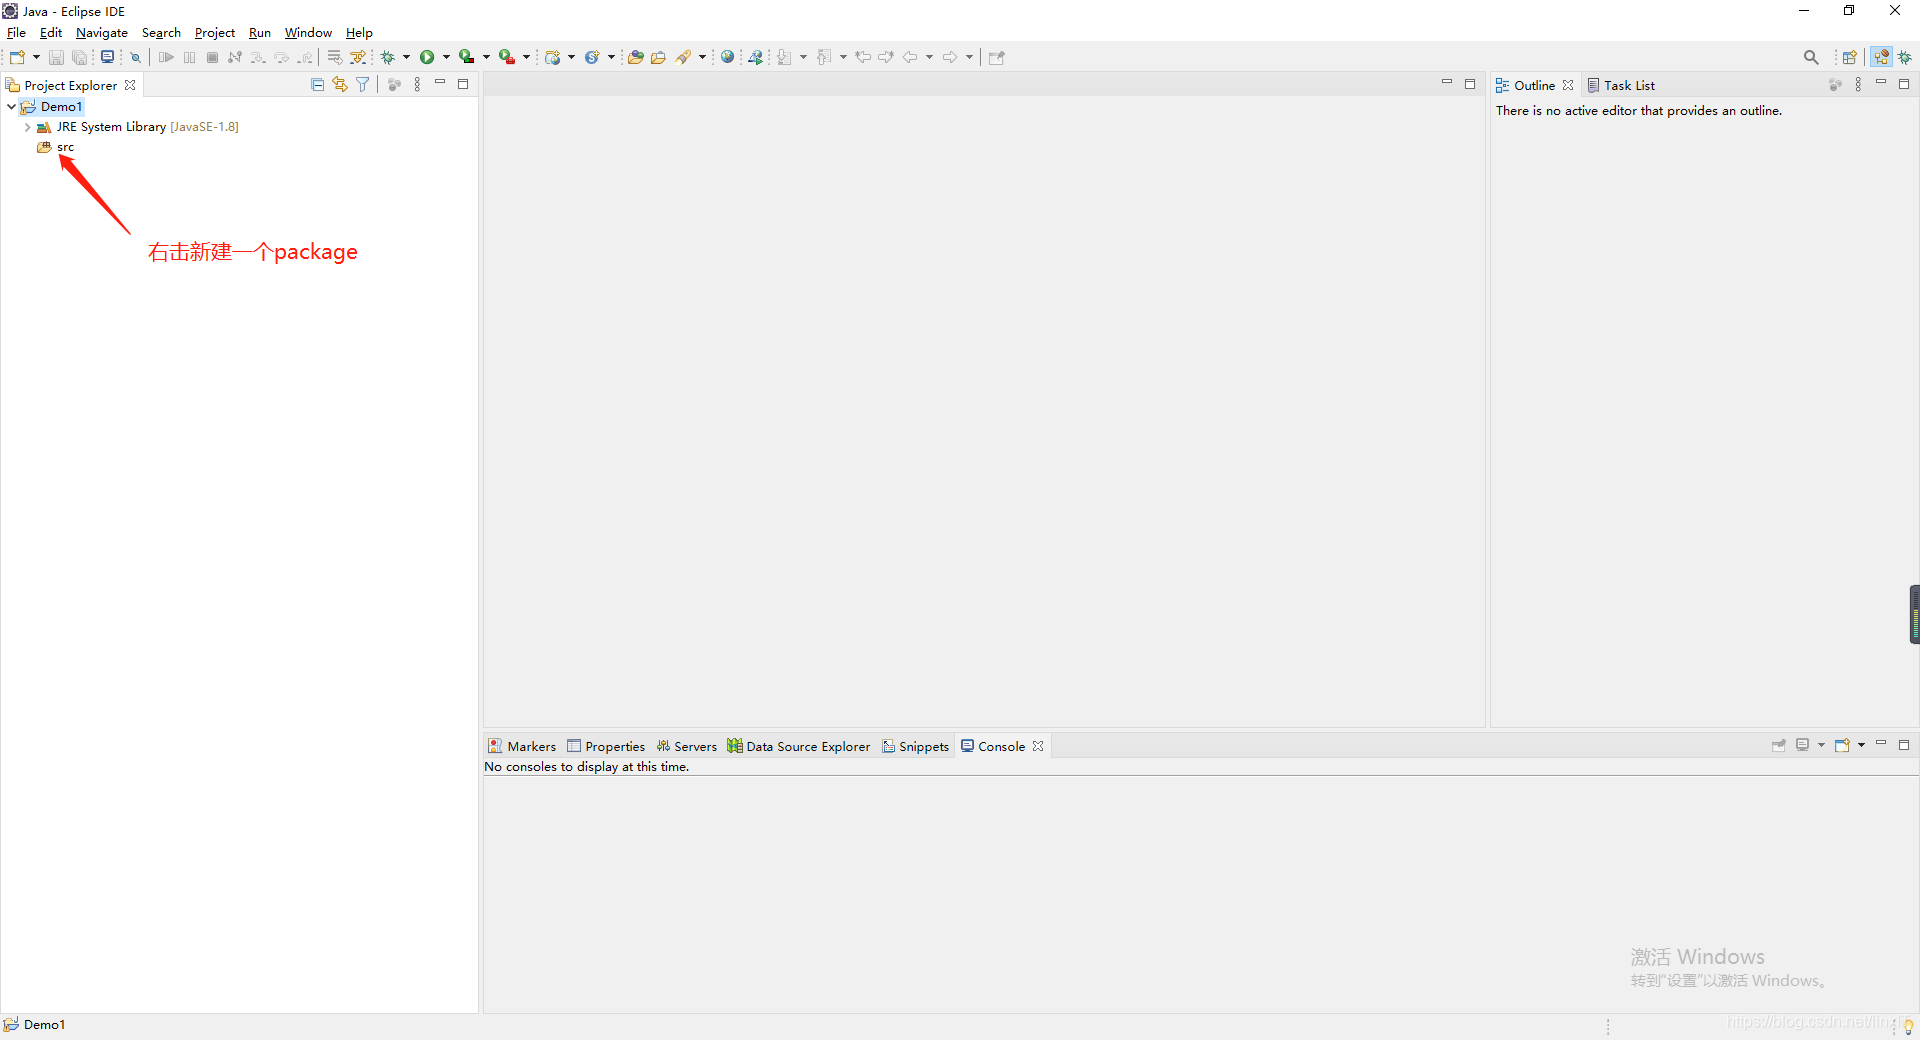Click the Open Task toolbar icon

658,57
